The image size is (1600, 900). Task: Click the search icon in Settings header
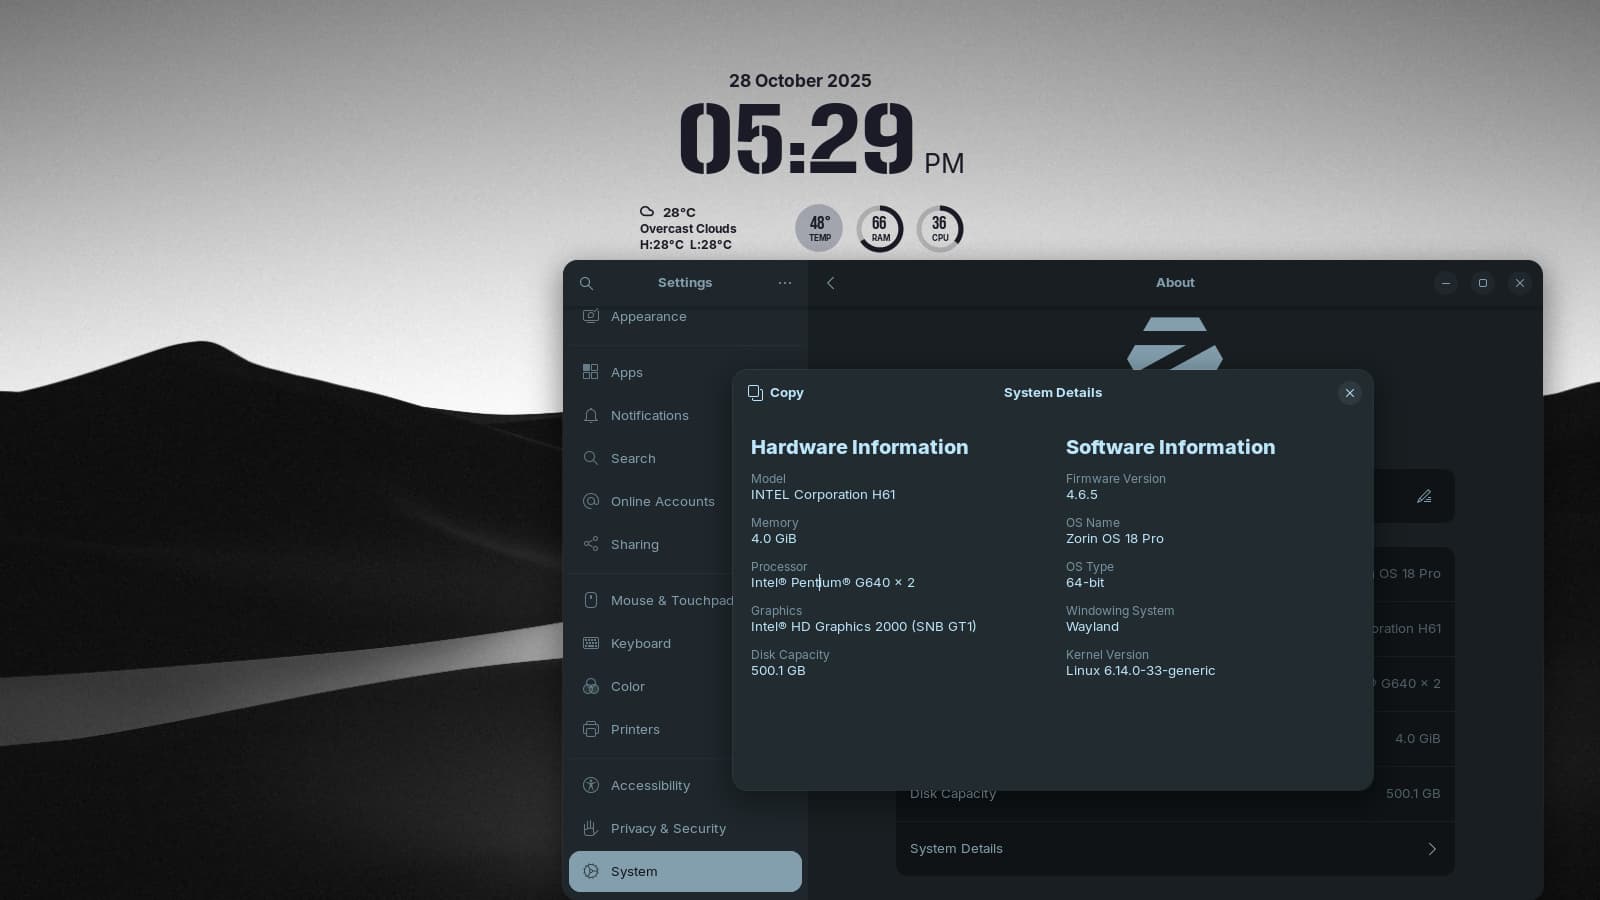587,283
